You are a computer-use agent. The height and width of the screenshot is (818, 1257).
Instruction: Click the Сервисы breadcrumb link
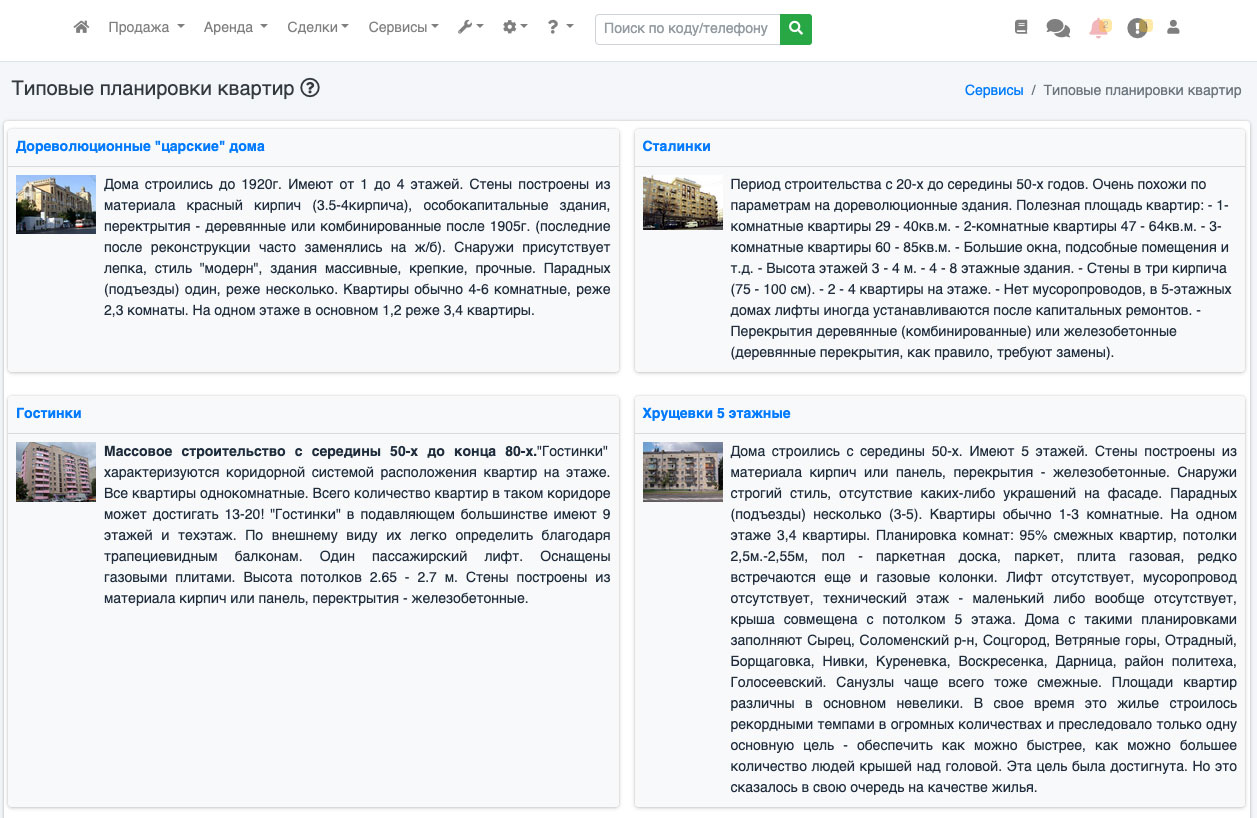click(993, 90)
